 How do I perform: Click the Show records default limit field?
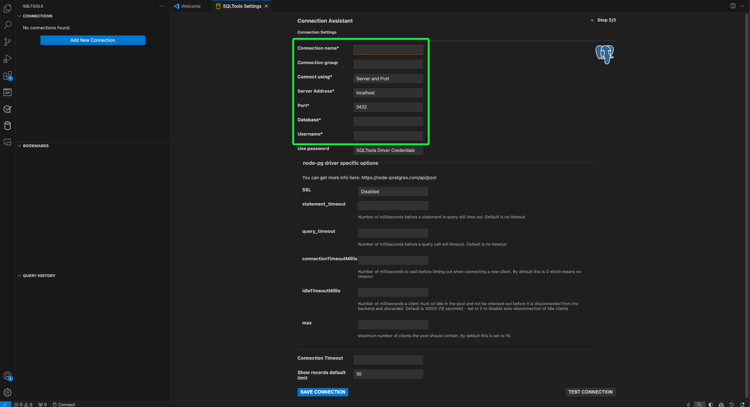[388, 374]
